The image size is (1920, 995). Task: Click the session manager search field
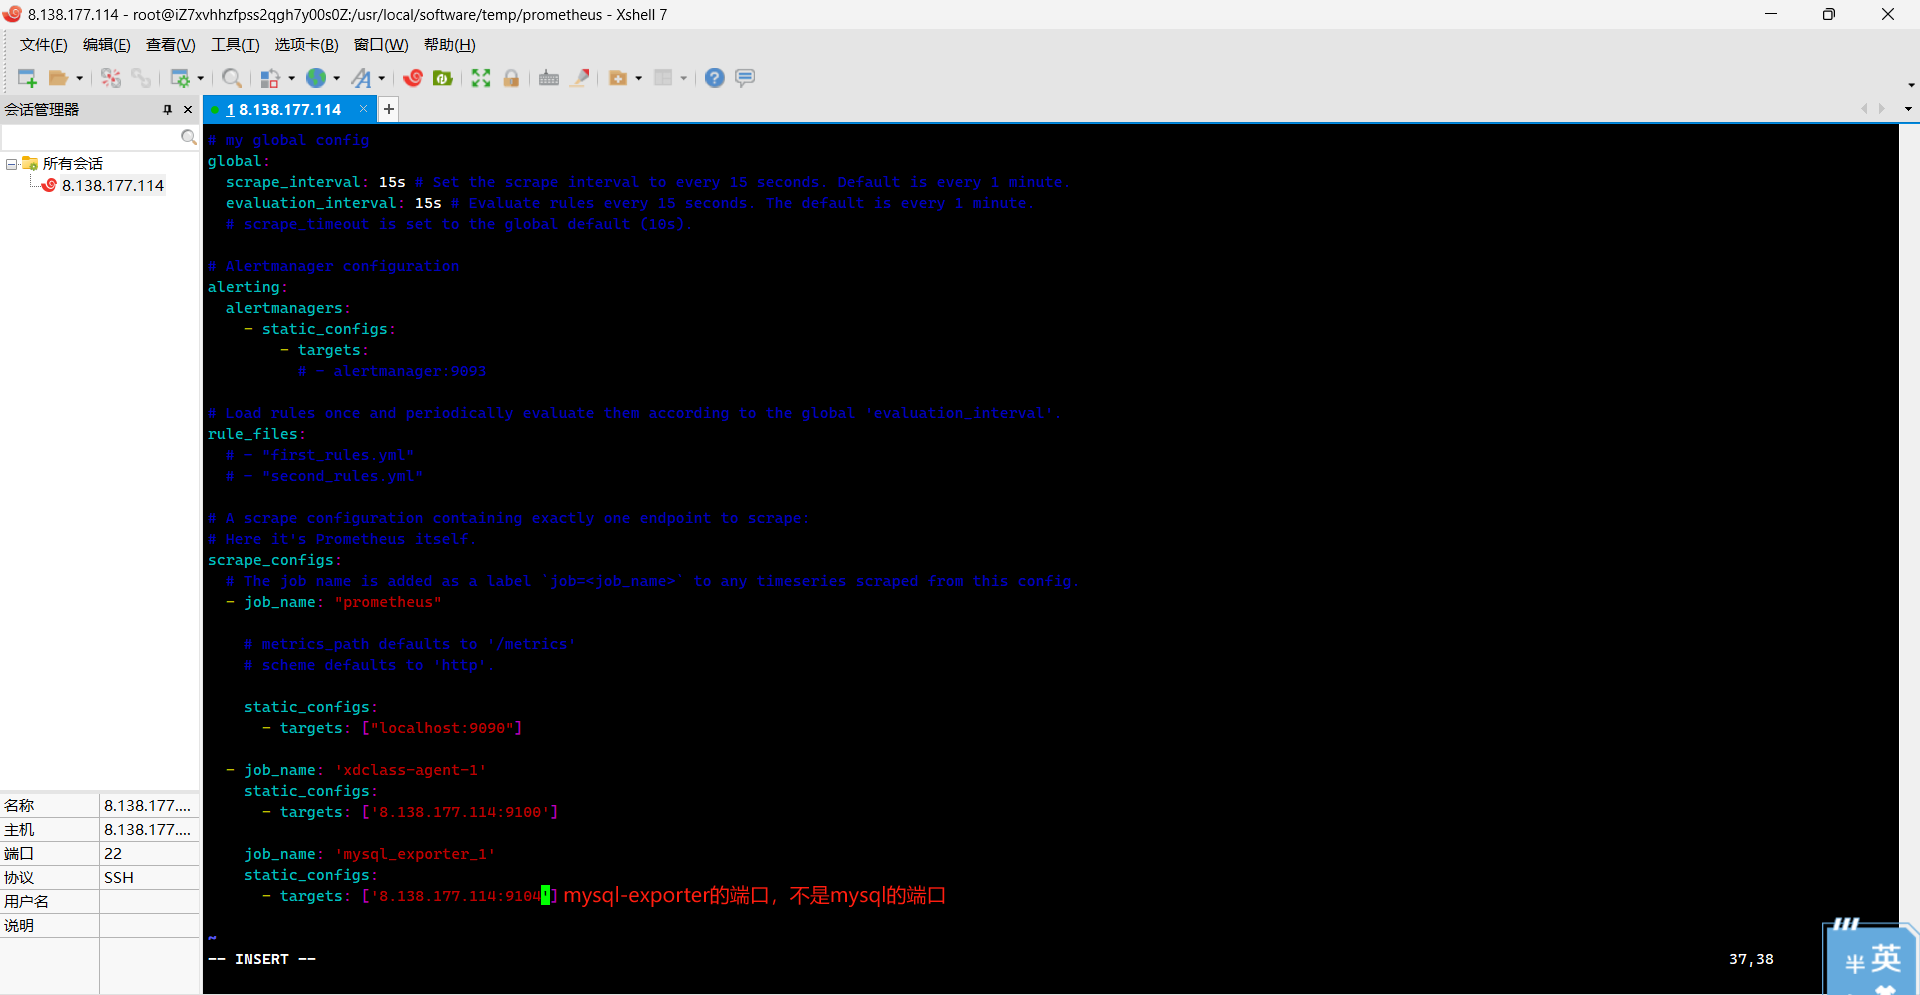(x=90, y=137)
